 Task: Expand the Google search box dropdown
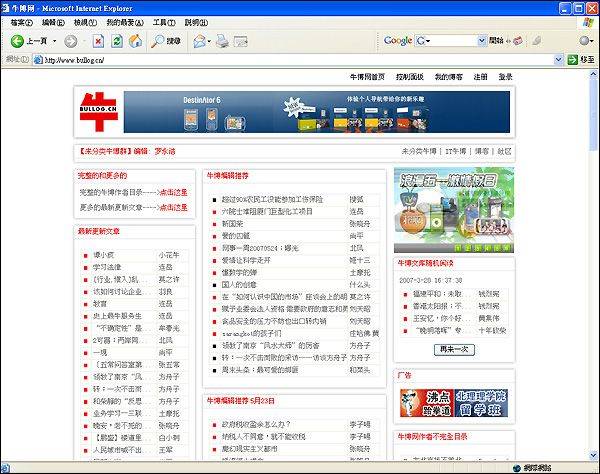[x=482, y=40]
